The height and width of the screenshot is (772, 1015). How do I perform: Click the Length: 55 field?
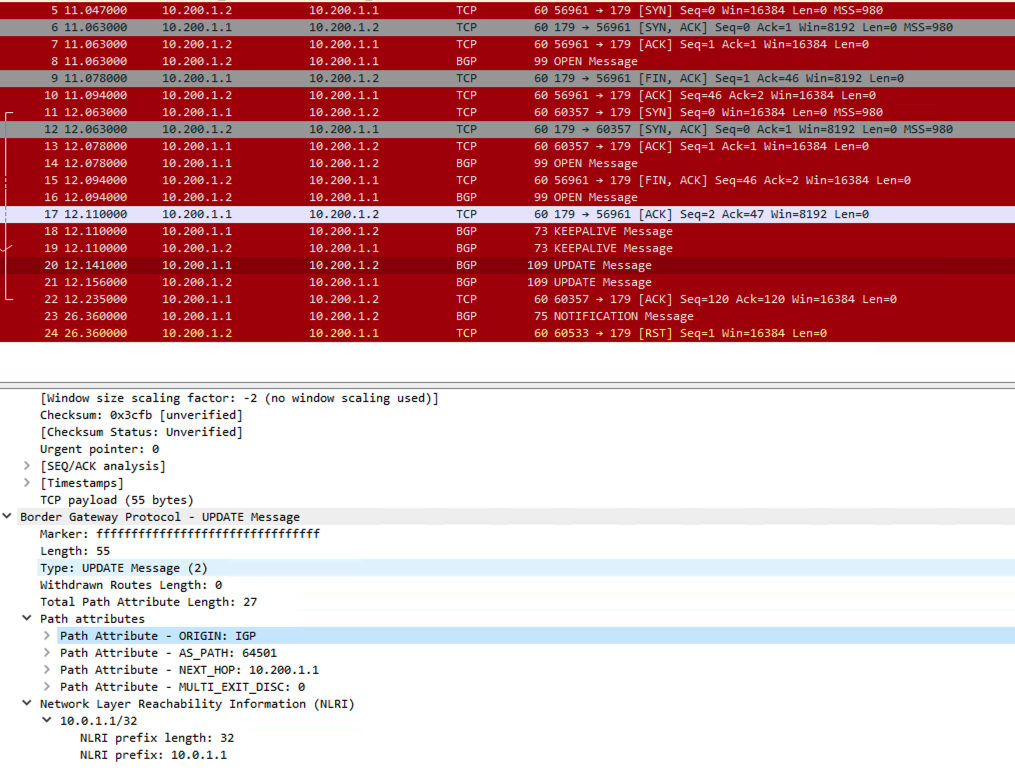[75, 551]
